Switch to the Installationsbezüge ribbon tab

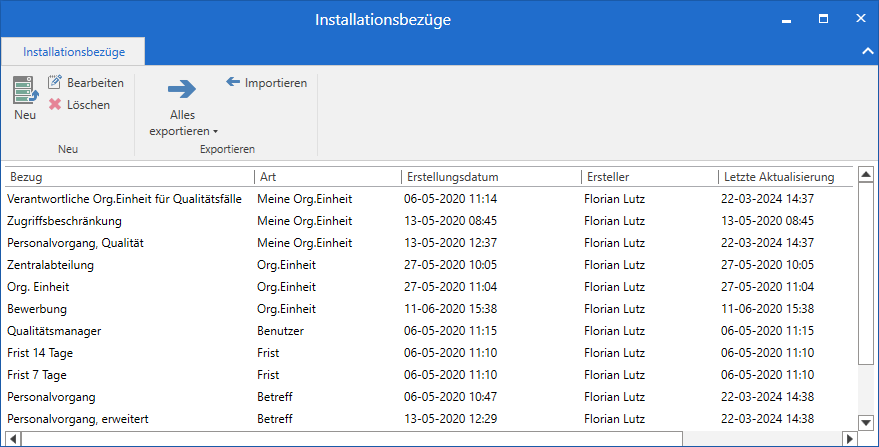click(73, 50)
